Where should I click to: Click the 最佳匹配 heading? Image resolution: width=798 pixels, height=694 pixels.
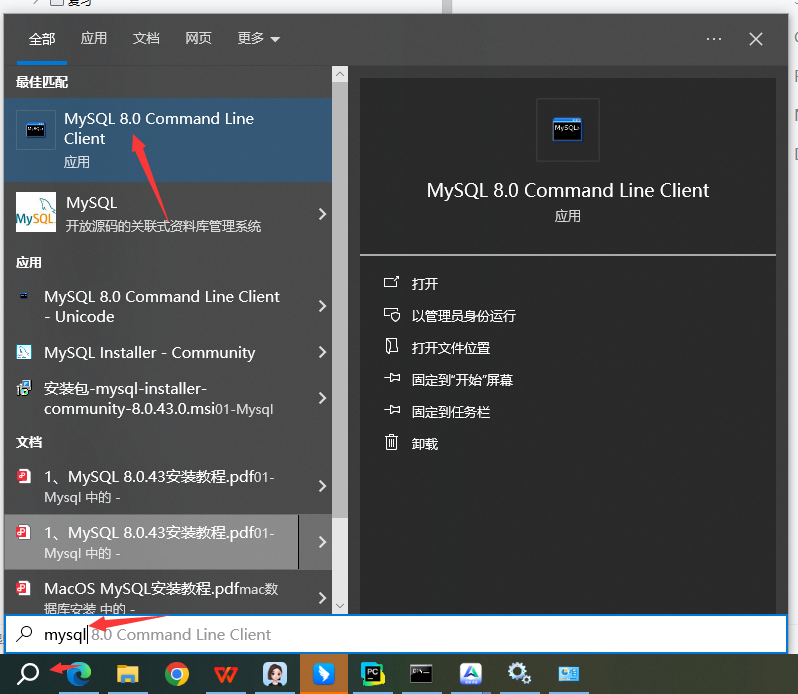tap(42, 82)
